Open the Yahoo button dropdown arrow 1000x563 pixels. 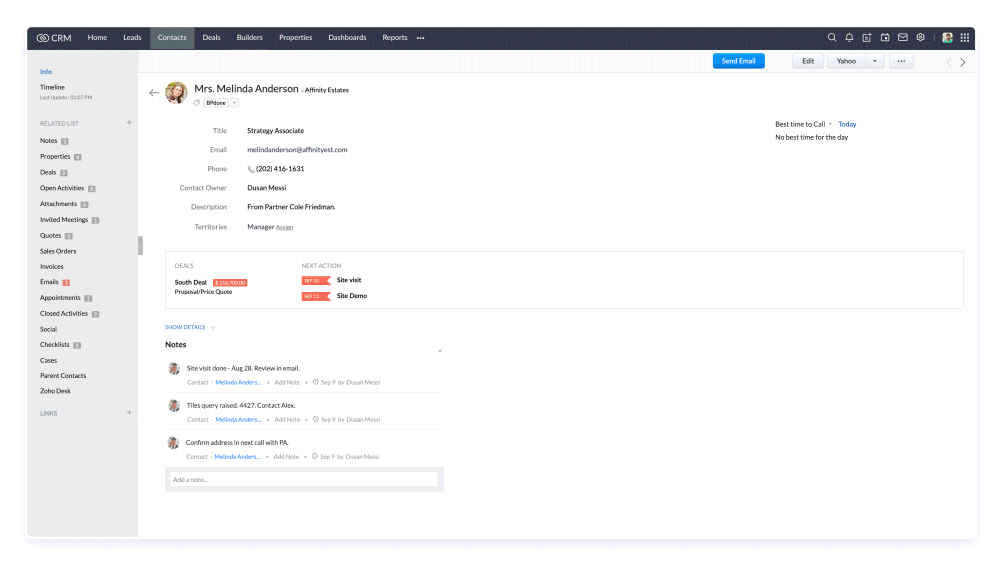pyautogui.click(x=875, y=61)
